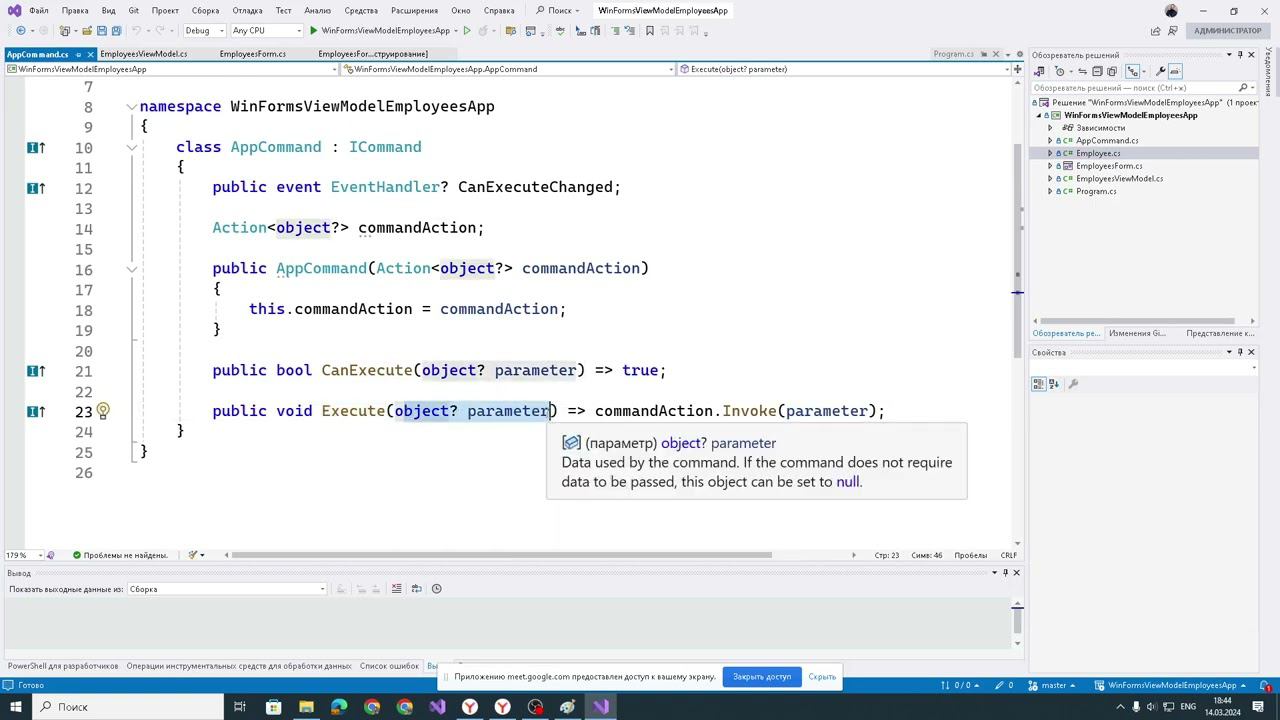Viewport: 1280px width, 720px height.
Task: Click the lightbulb quick actions icon
Action: click(102, 411)
